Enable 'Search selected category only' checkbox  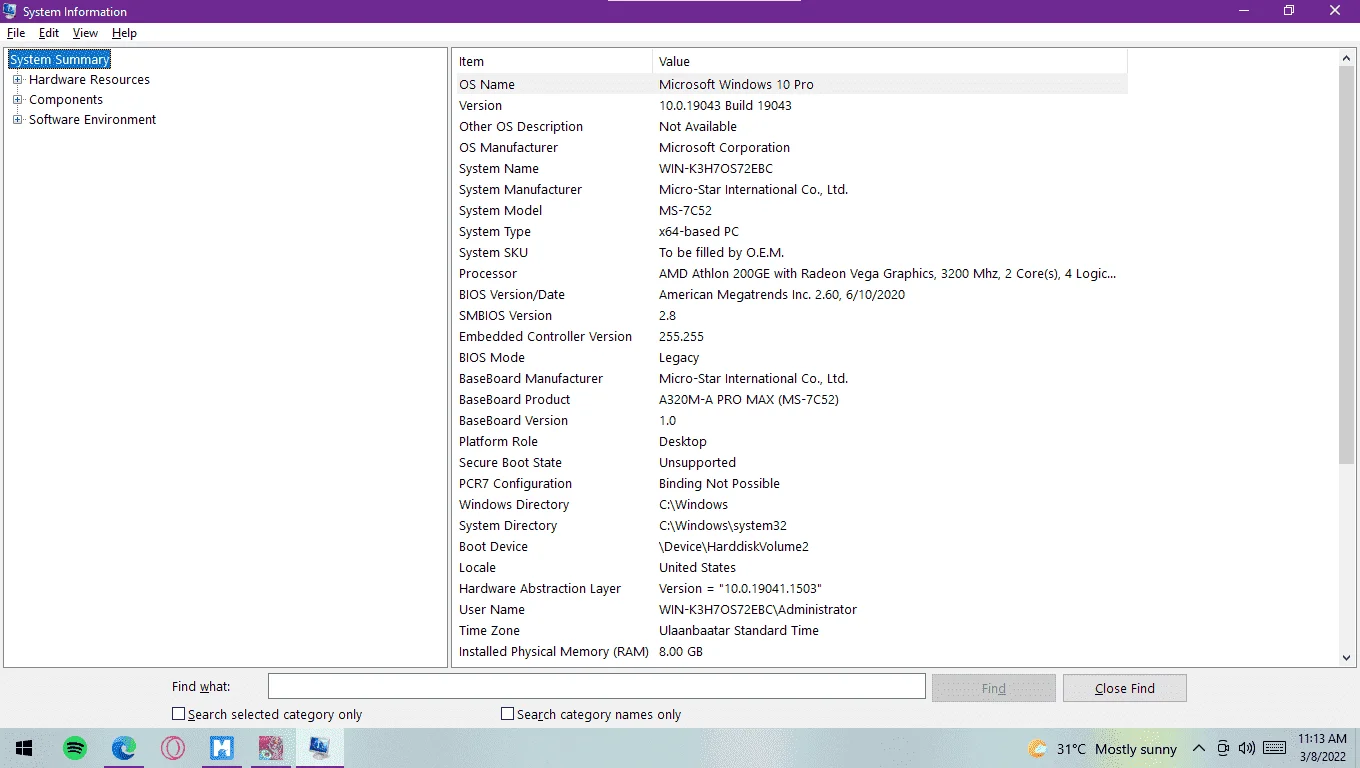coord(179,714)
